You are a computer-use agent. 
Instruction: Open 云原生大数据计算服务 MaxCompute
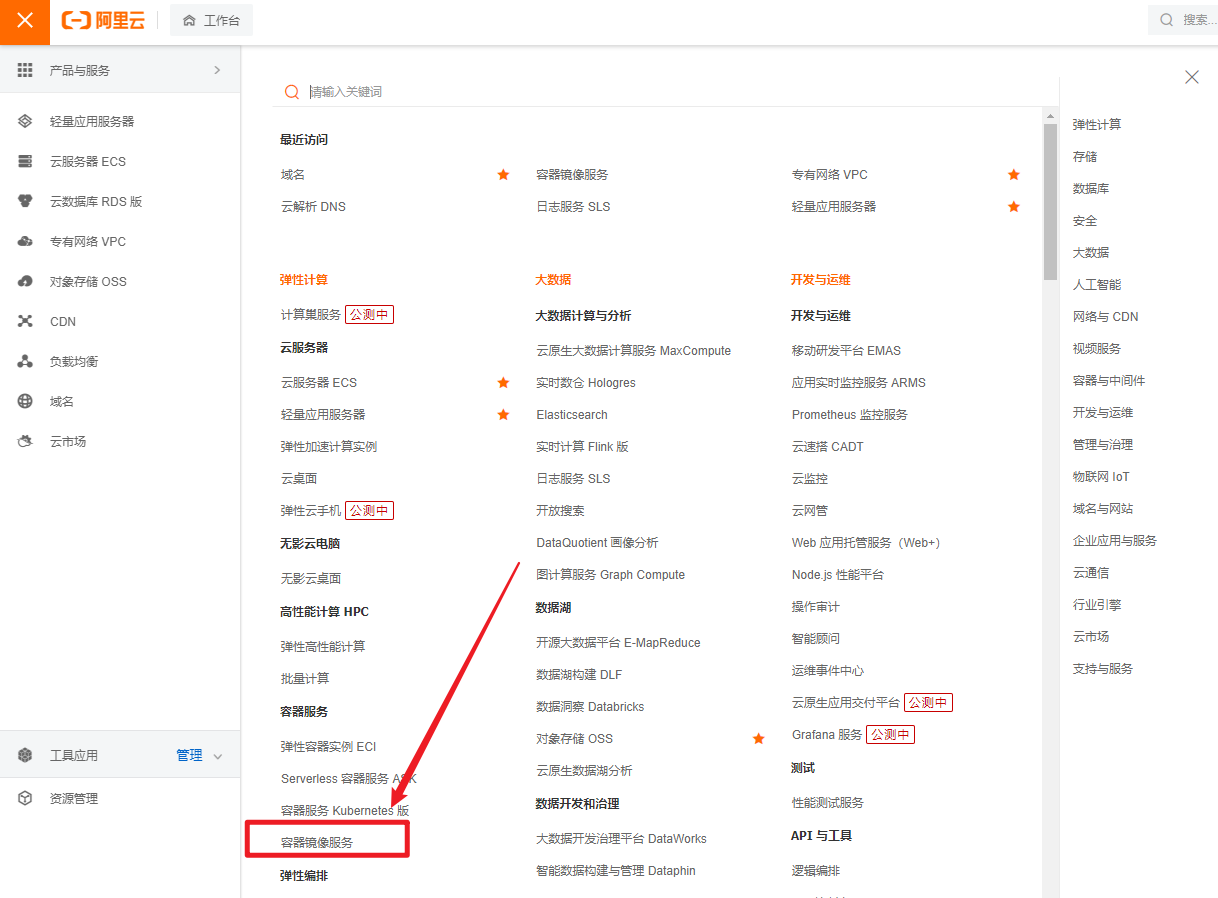point(633,350)
